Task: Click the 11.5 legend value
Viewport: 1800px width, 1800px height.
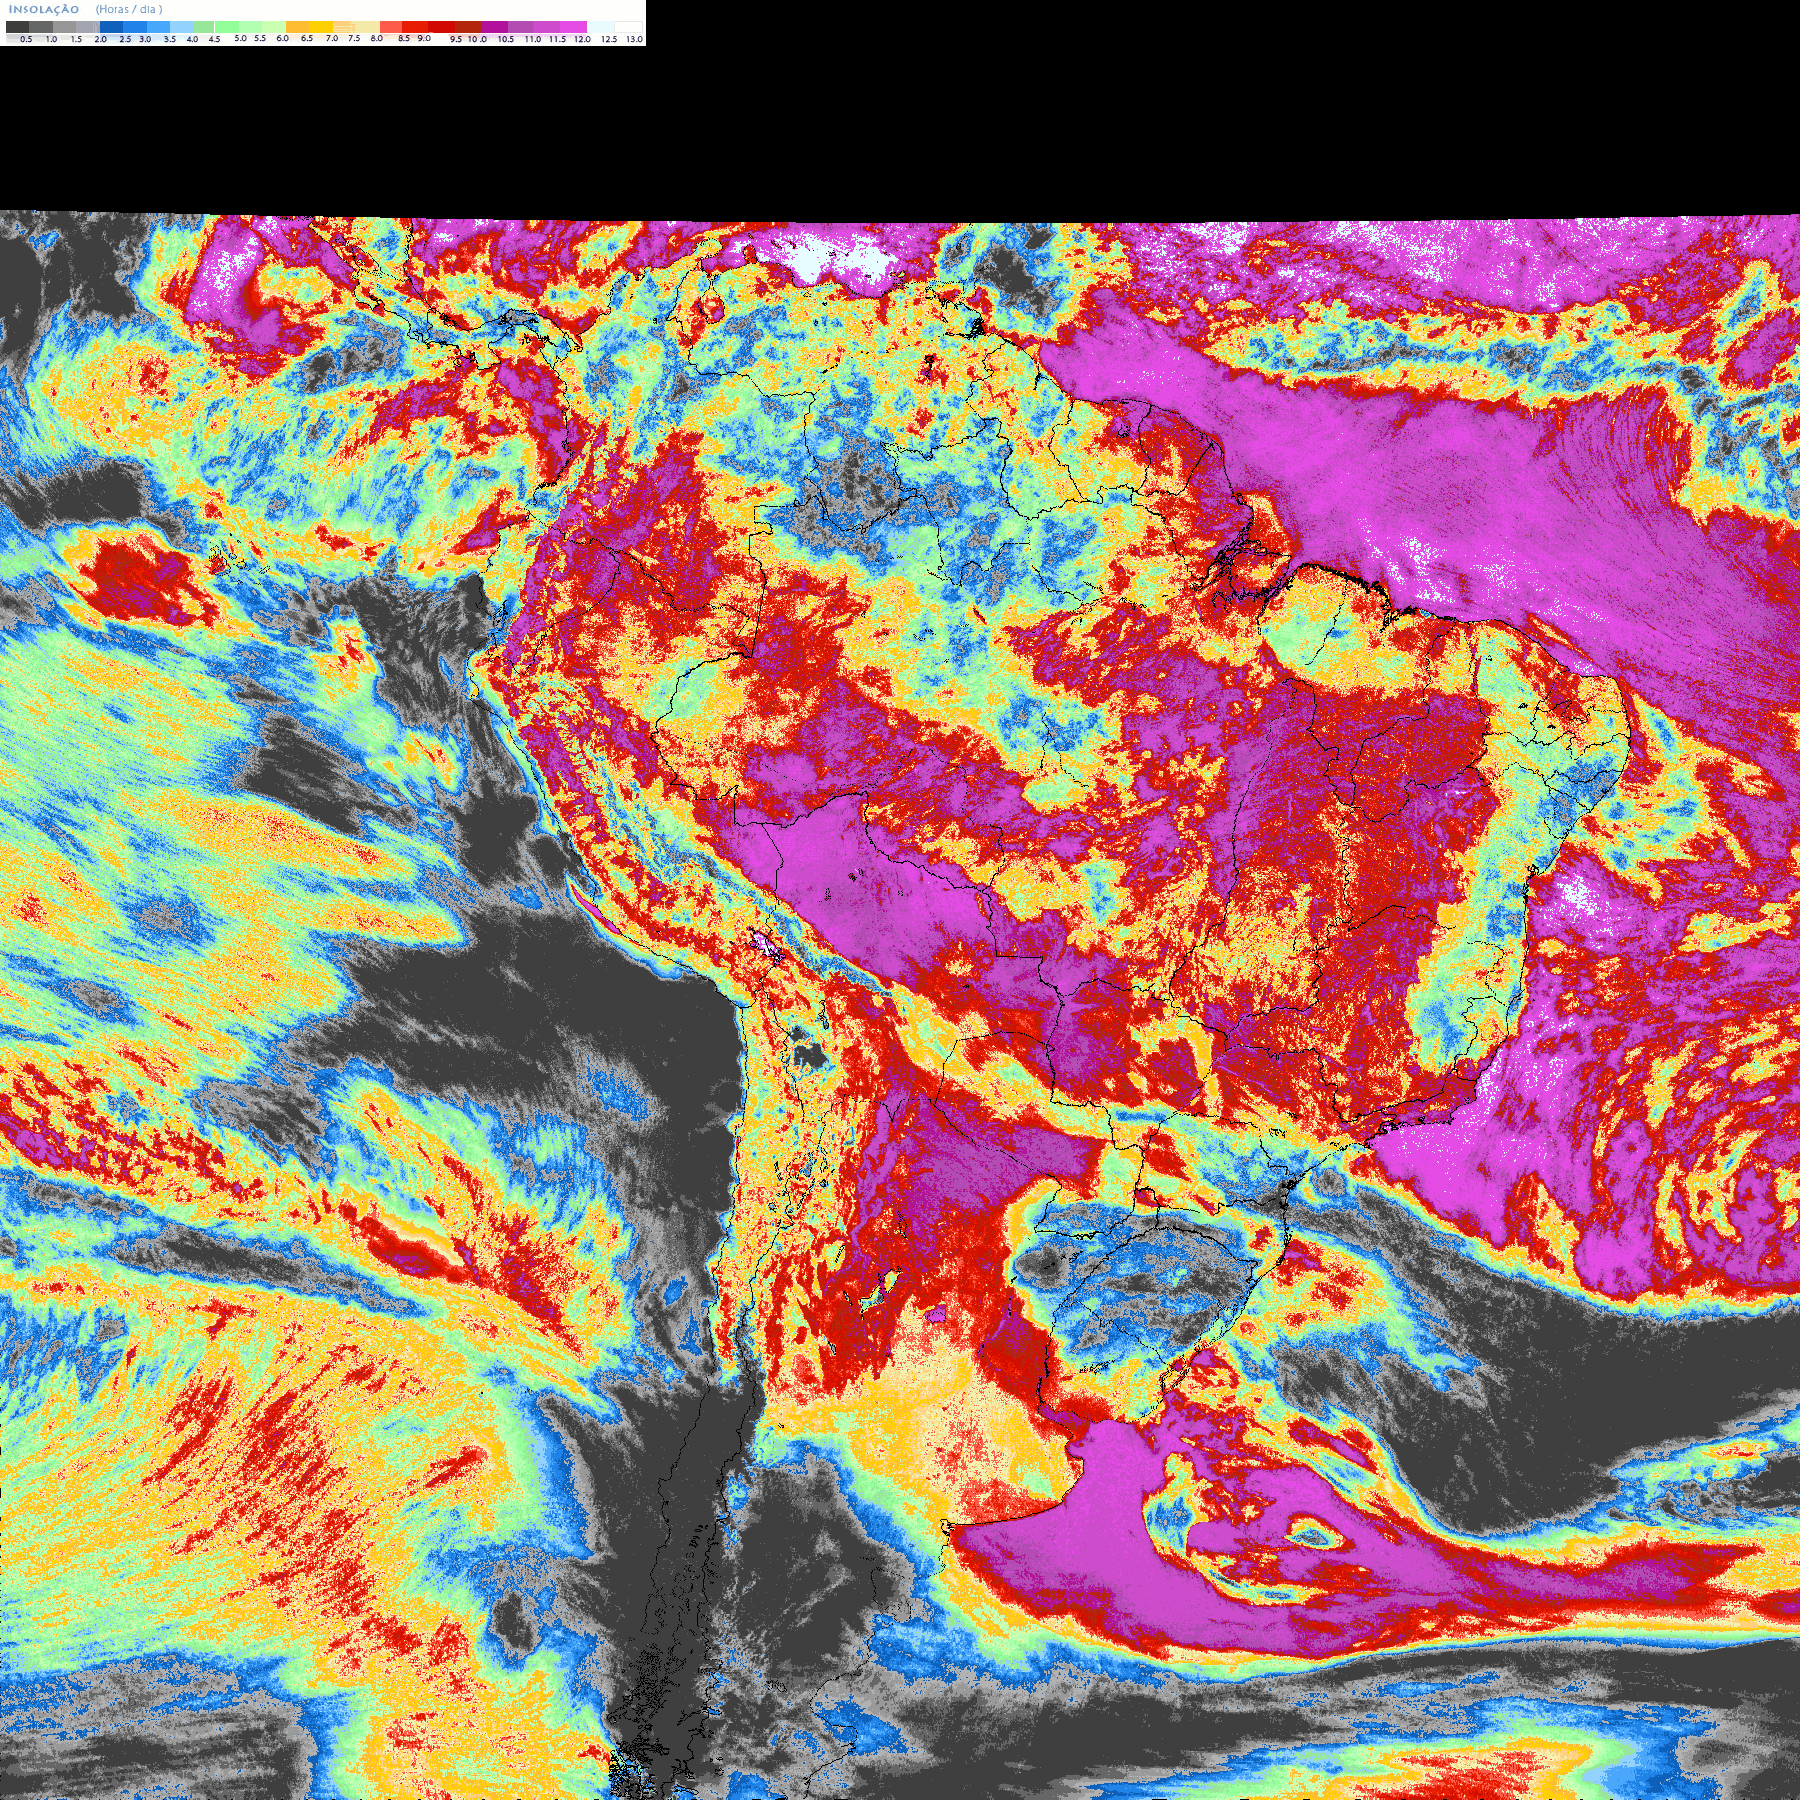Action: [x=557, y=39]
